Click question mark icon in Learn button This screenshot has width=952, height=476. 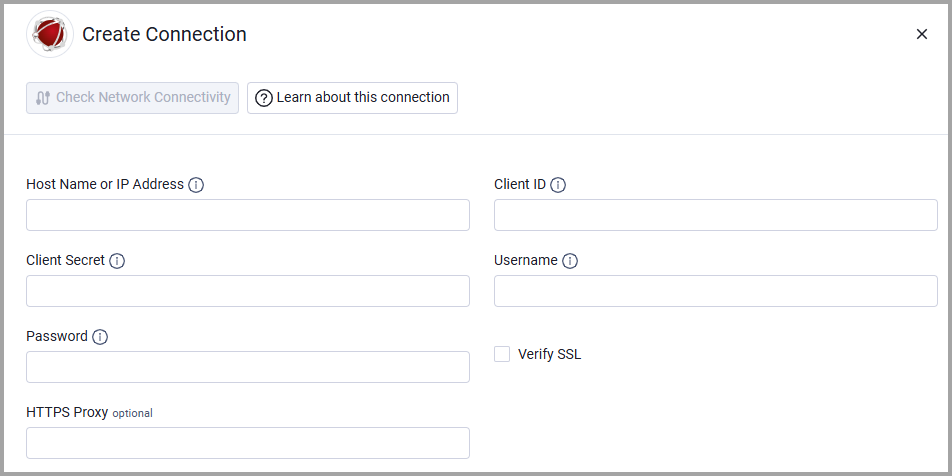point(264,98)
